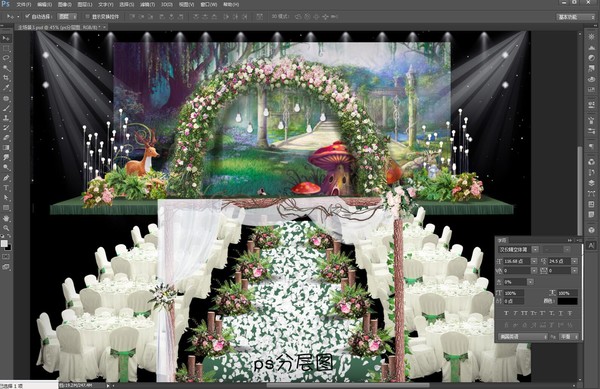The width and height of the screenshot is (600, 389).
Task: Select the Magic Wand tool
Action: point(6,68)
